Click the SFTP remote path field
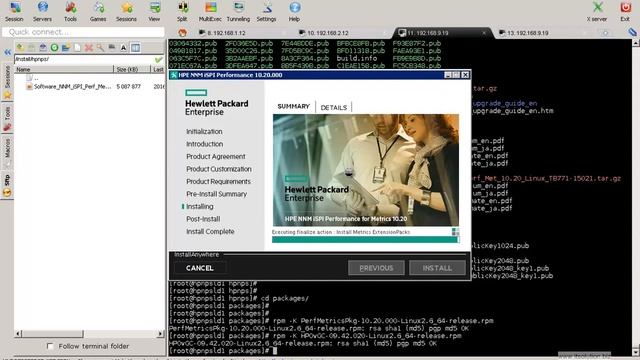Image resolution: width=640 pixels, height=360 pixels. tap(84, 59)
